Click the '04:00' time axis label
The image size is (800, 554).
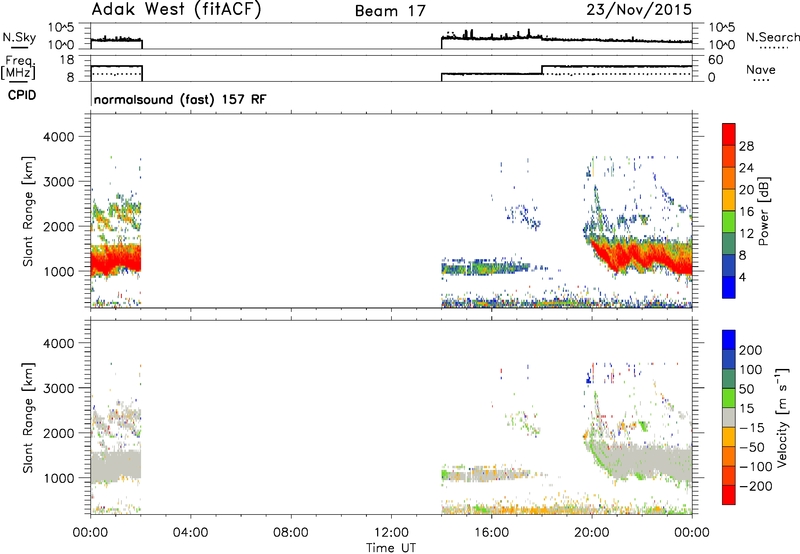(190, 532)
